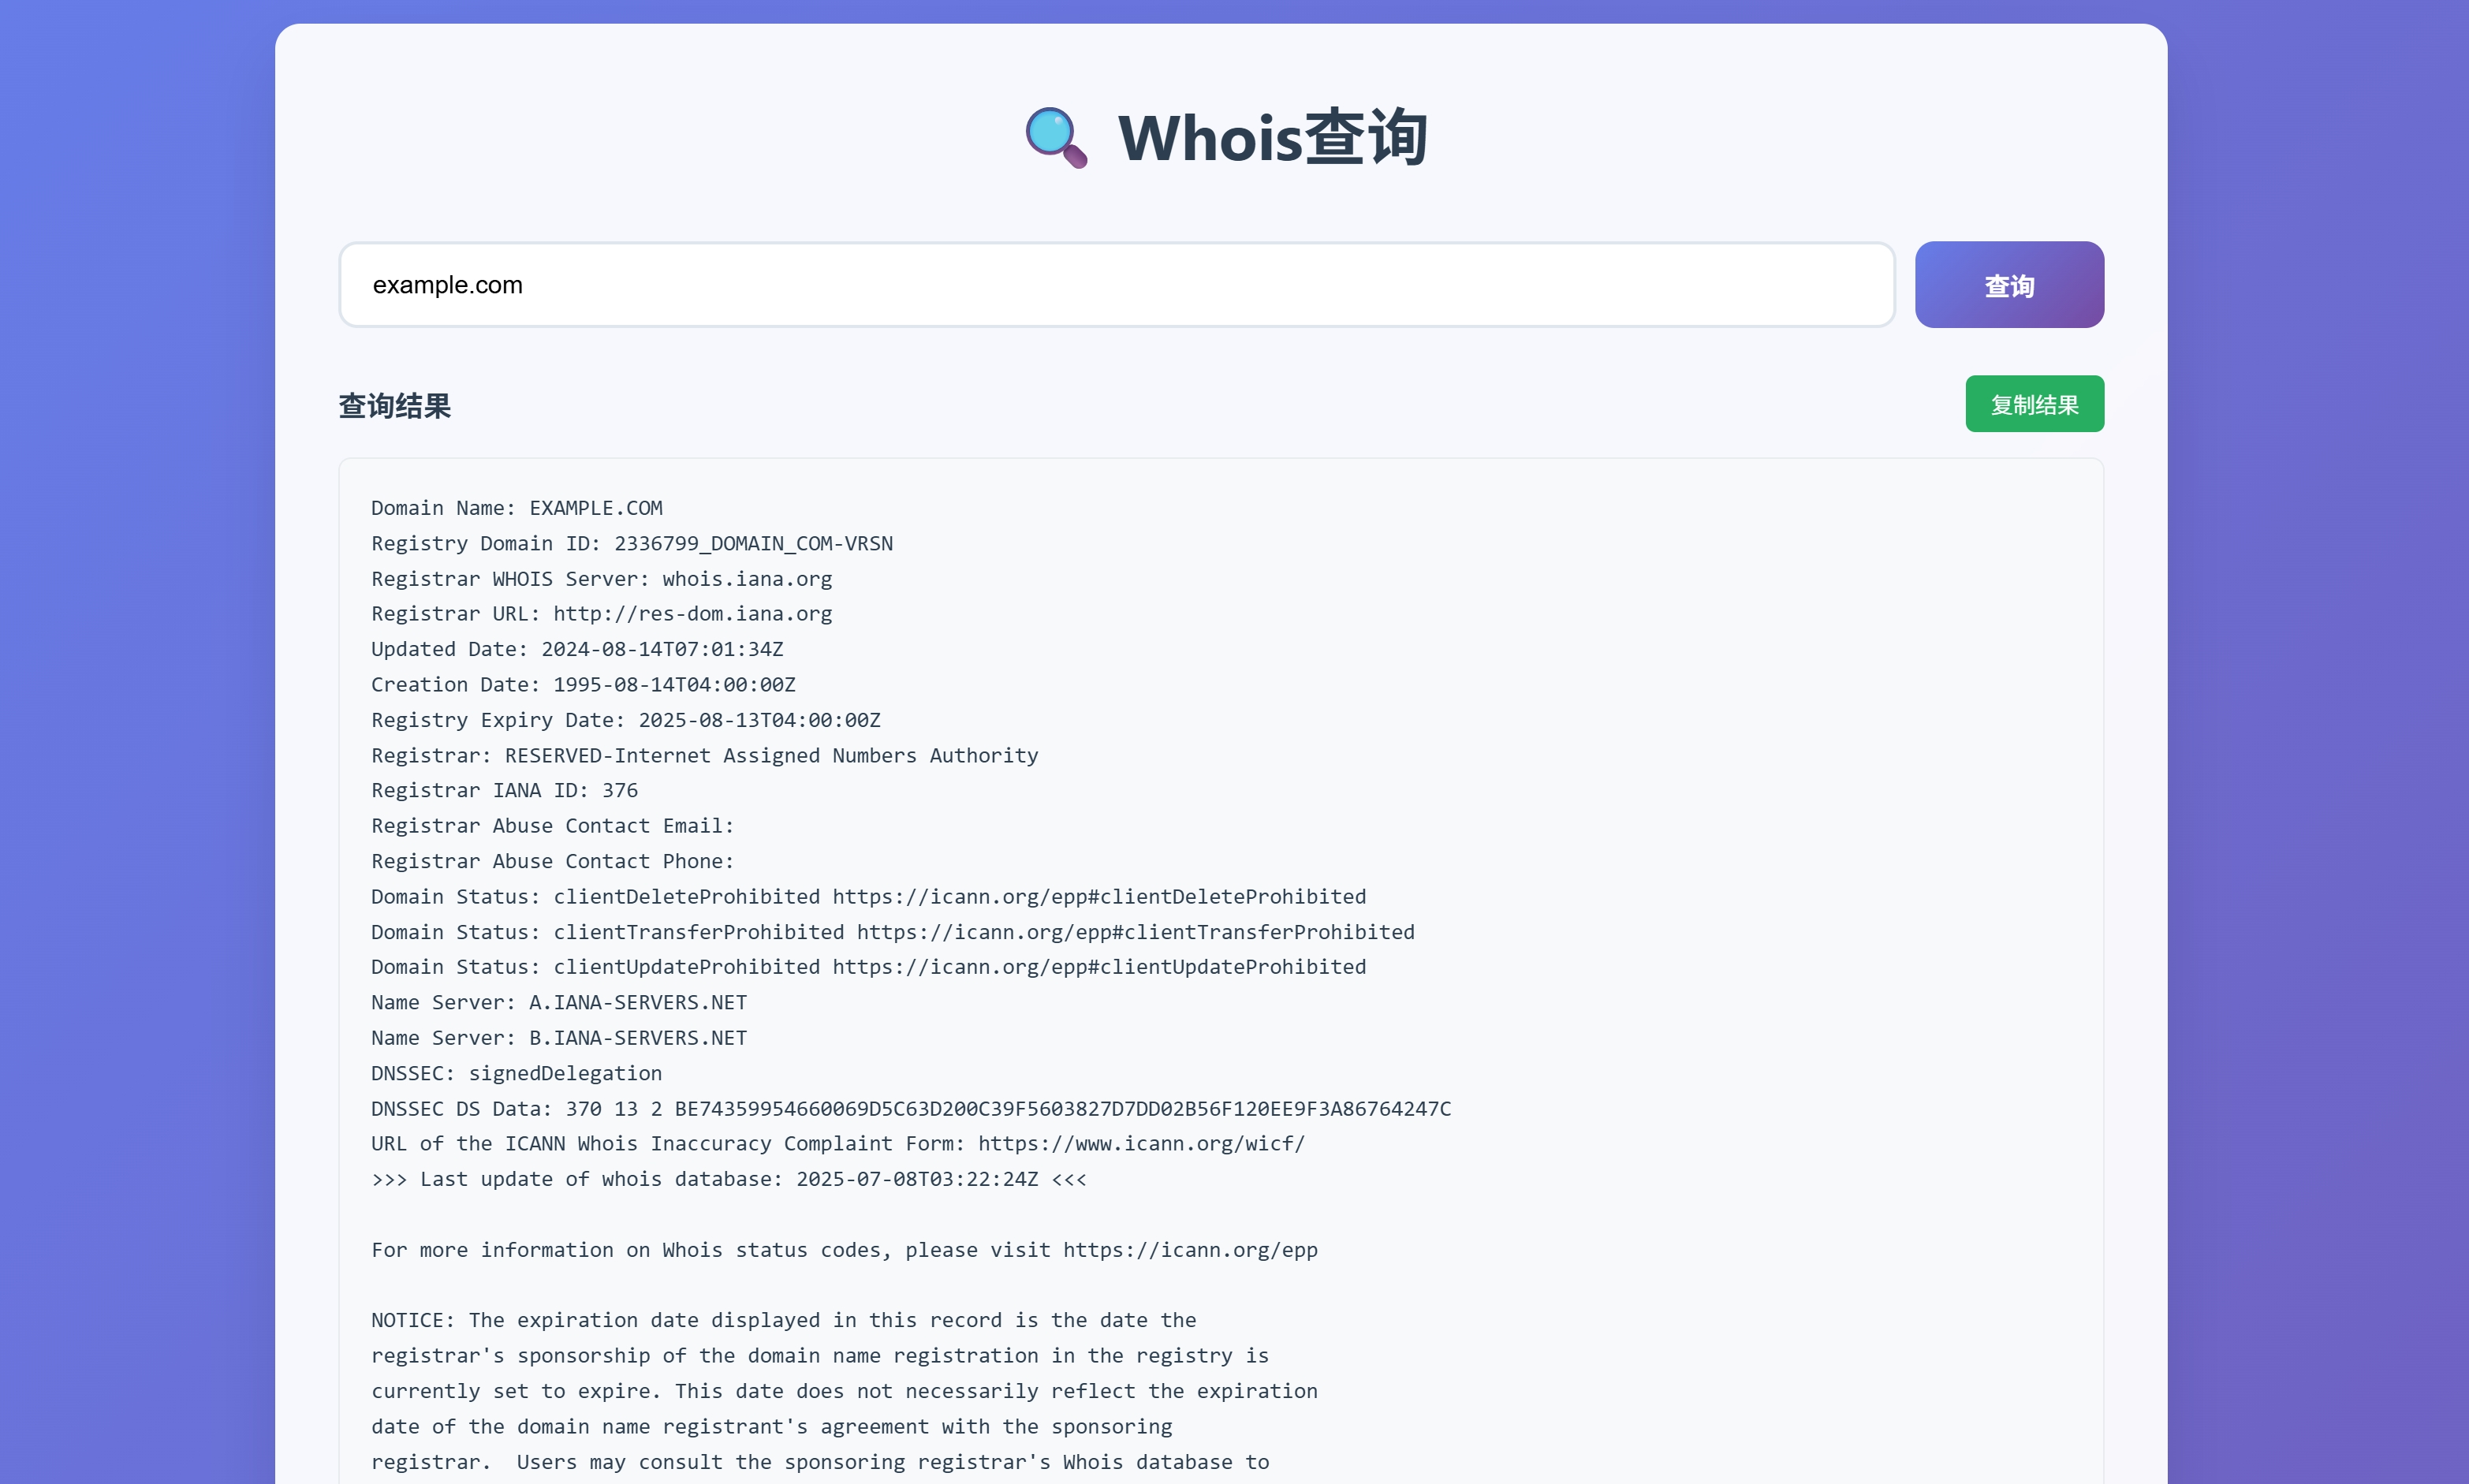
Task: Click the http://res-dom.iana.org registrar URL
Action: [x=692, y=614]
